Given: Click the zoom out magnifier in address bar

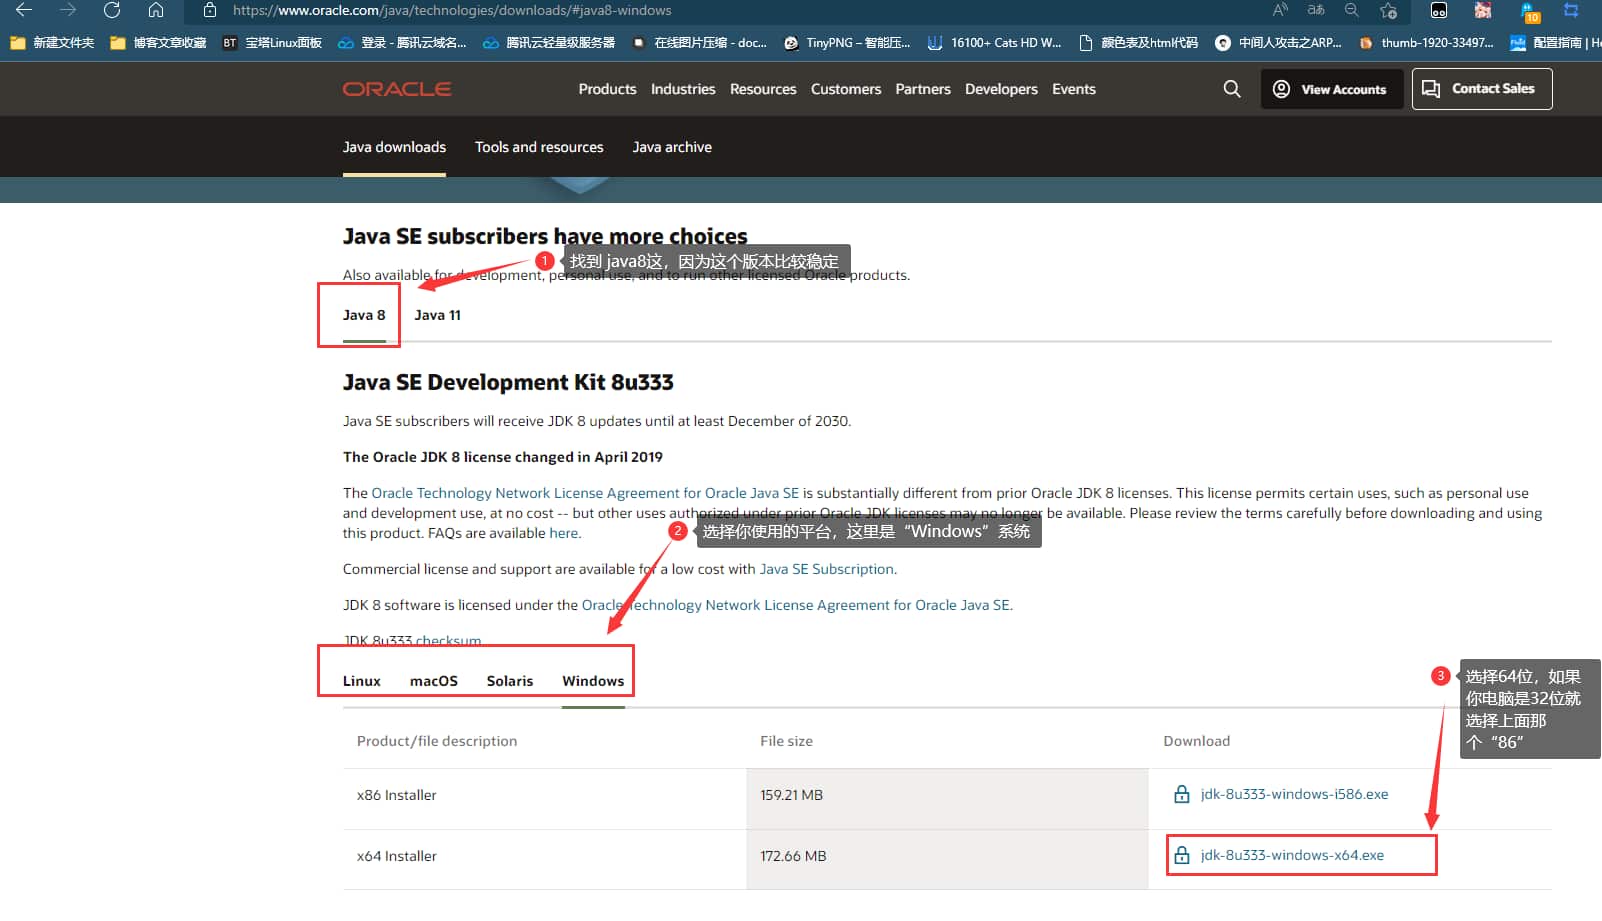Looking at the screenshot, I should pyautogui.click(x=1351, y=10).
